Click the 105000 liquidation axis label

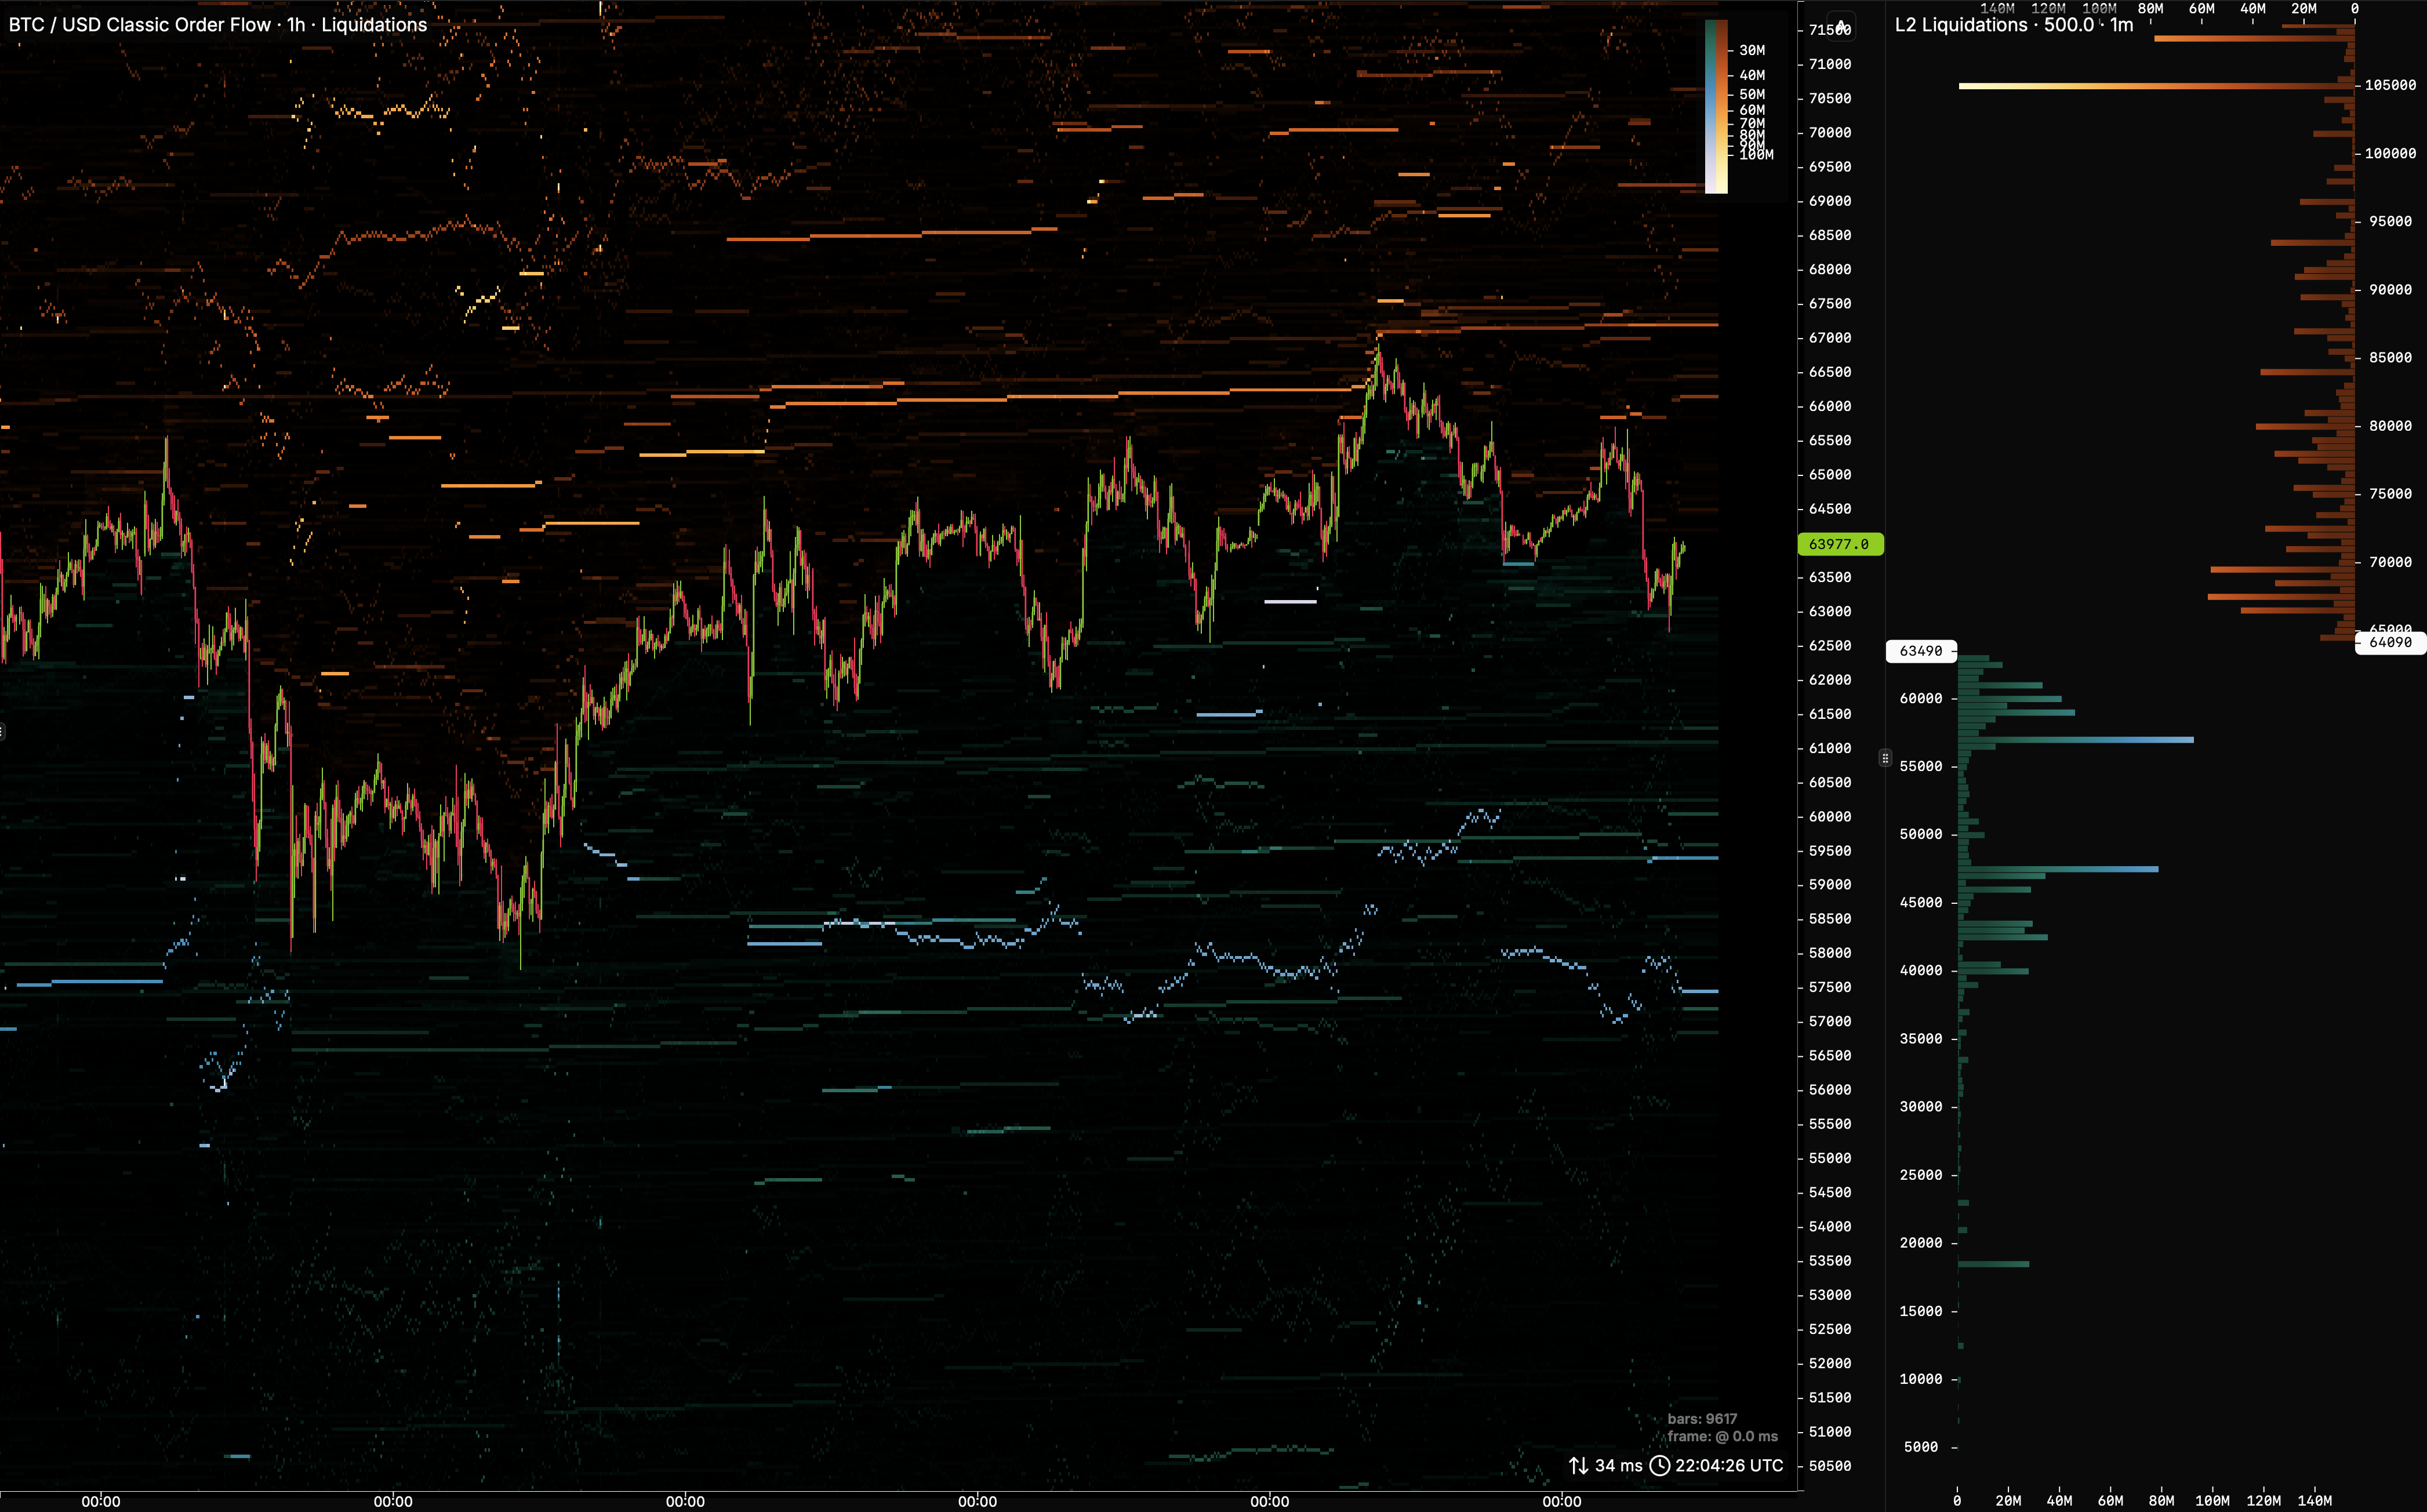[2390, 85]
